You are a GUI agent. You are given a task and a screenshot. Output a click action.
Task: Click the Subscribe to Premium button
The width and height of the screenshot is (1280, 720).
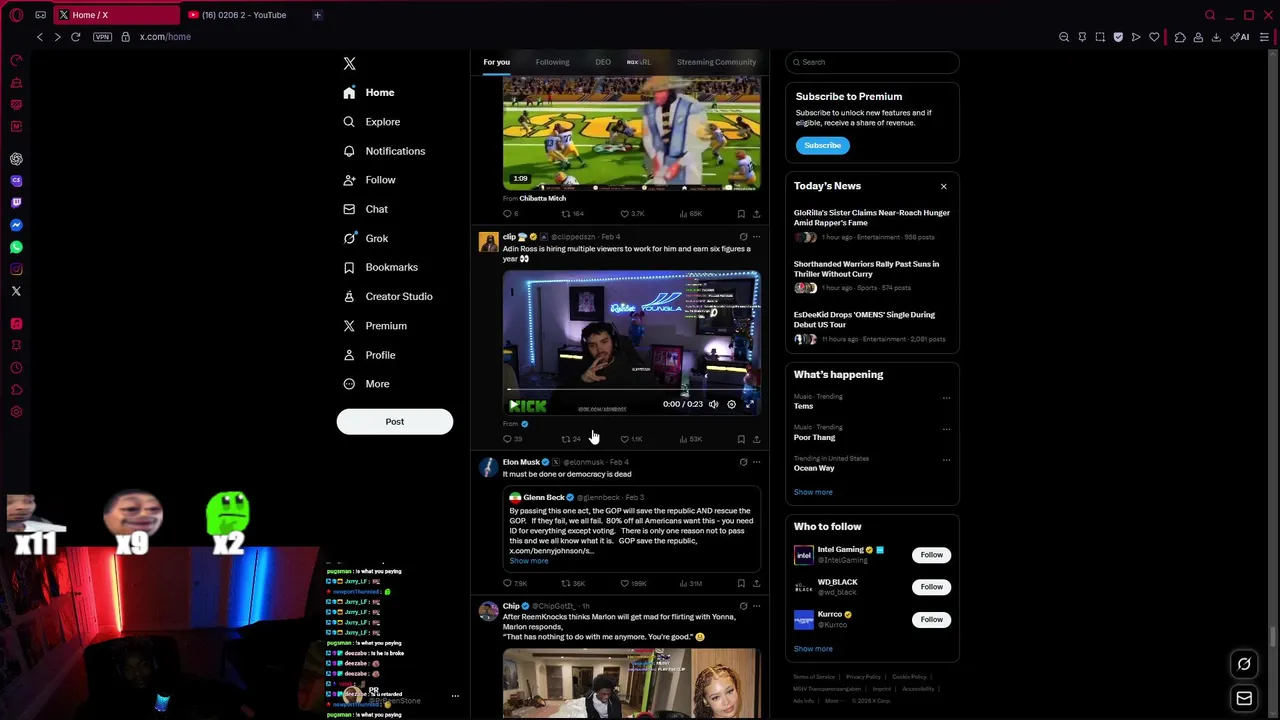coord(822,145)
